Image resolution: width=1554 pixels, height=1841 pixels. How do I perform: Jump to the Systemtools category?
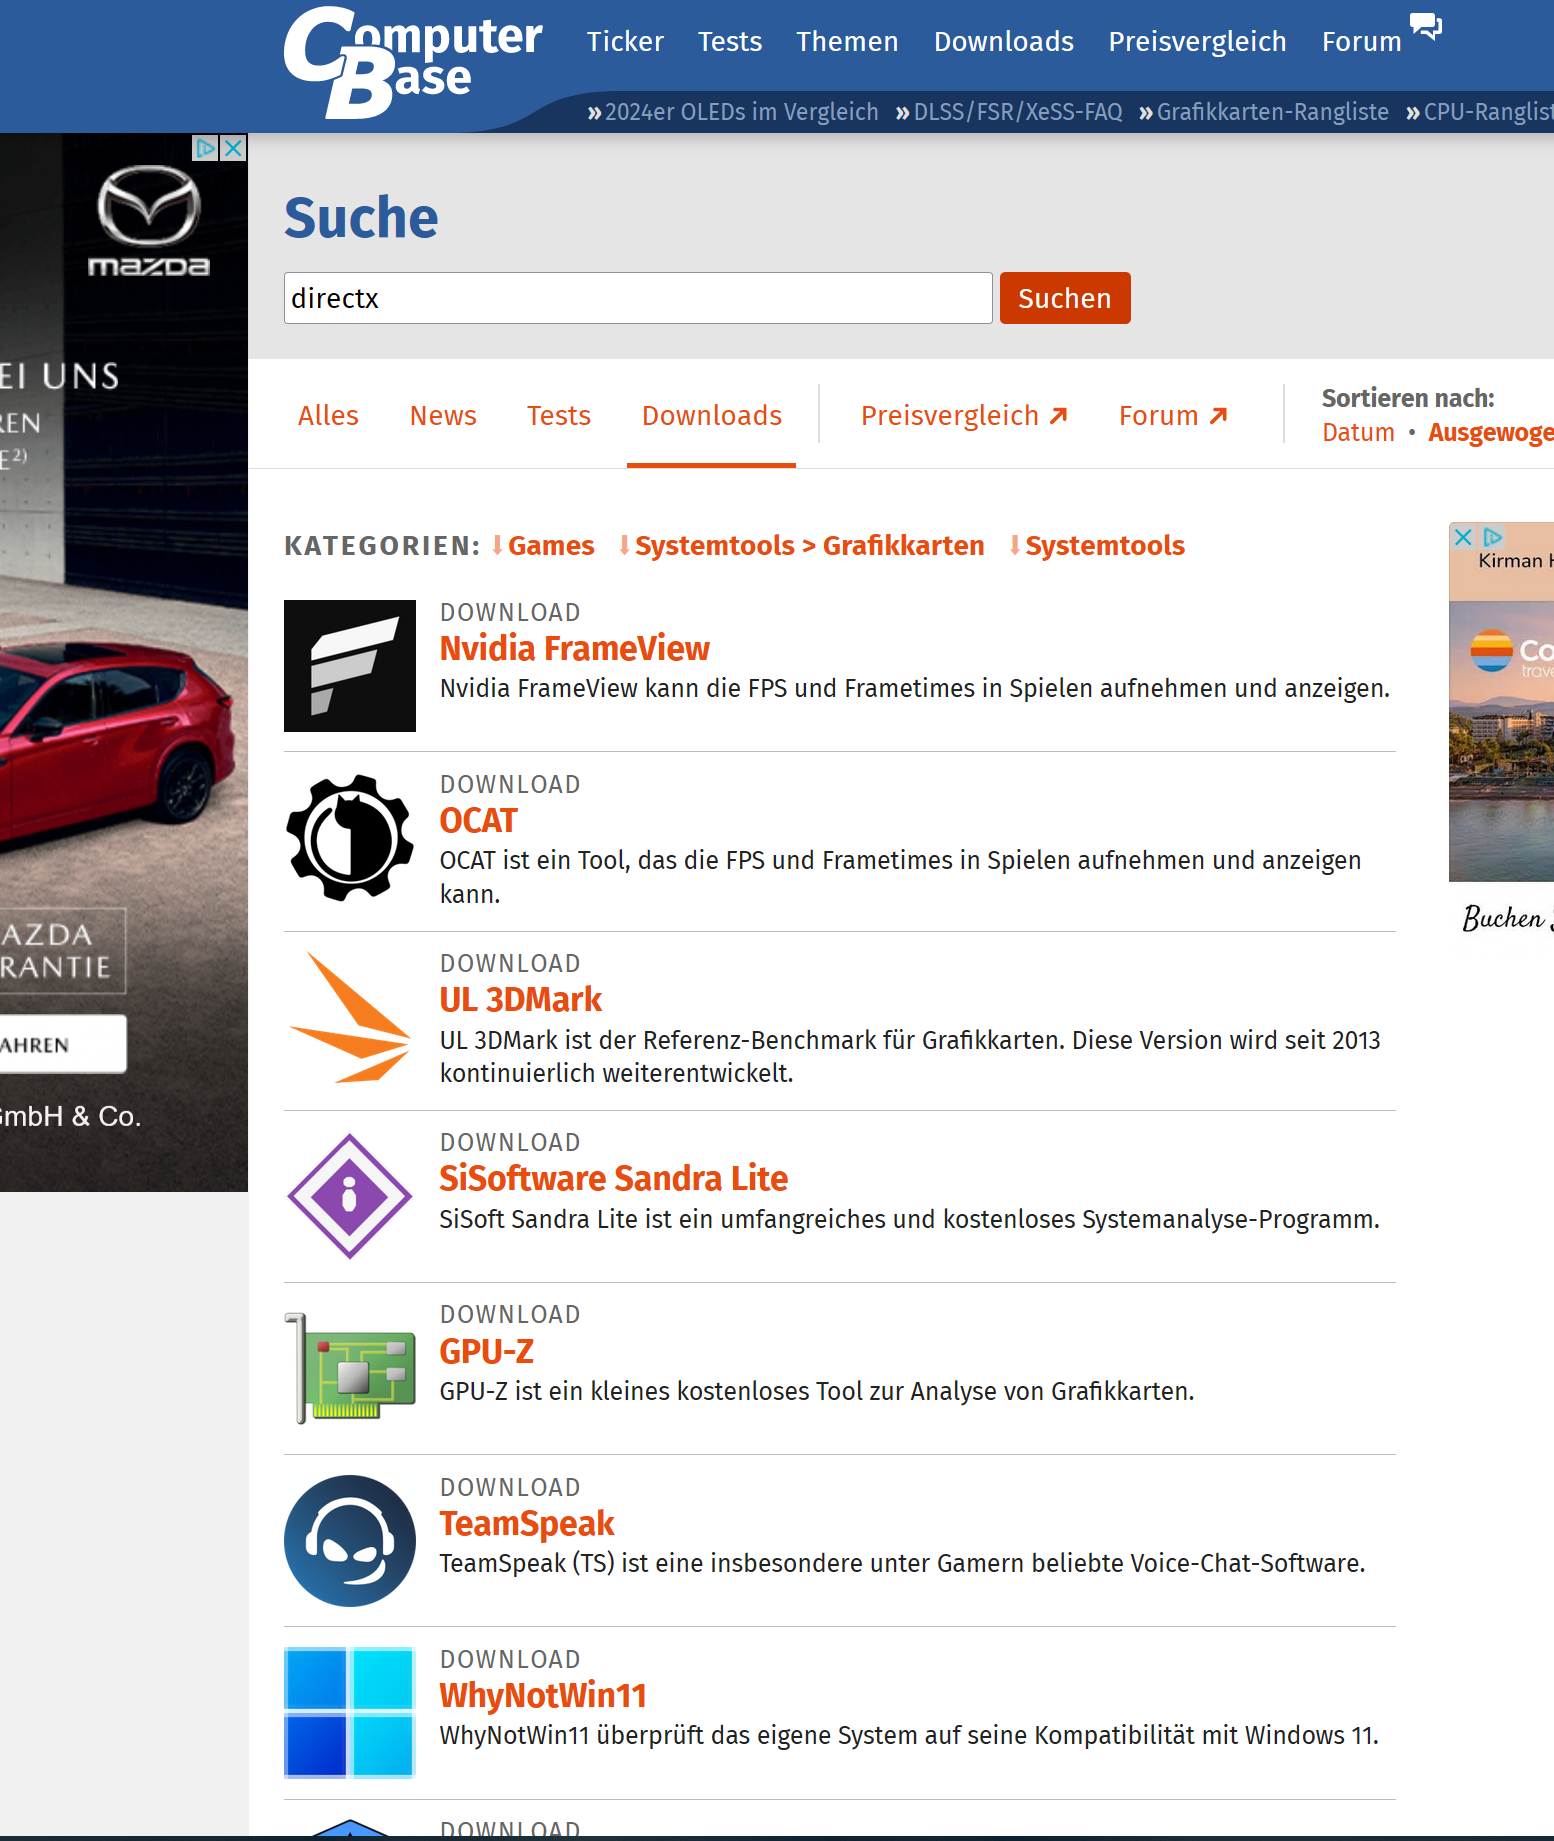coord(1097,545)
